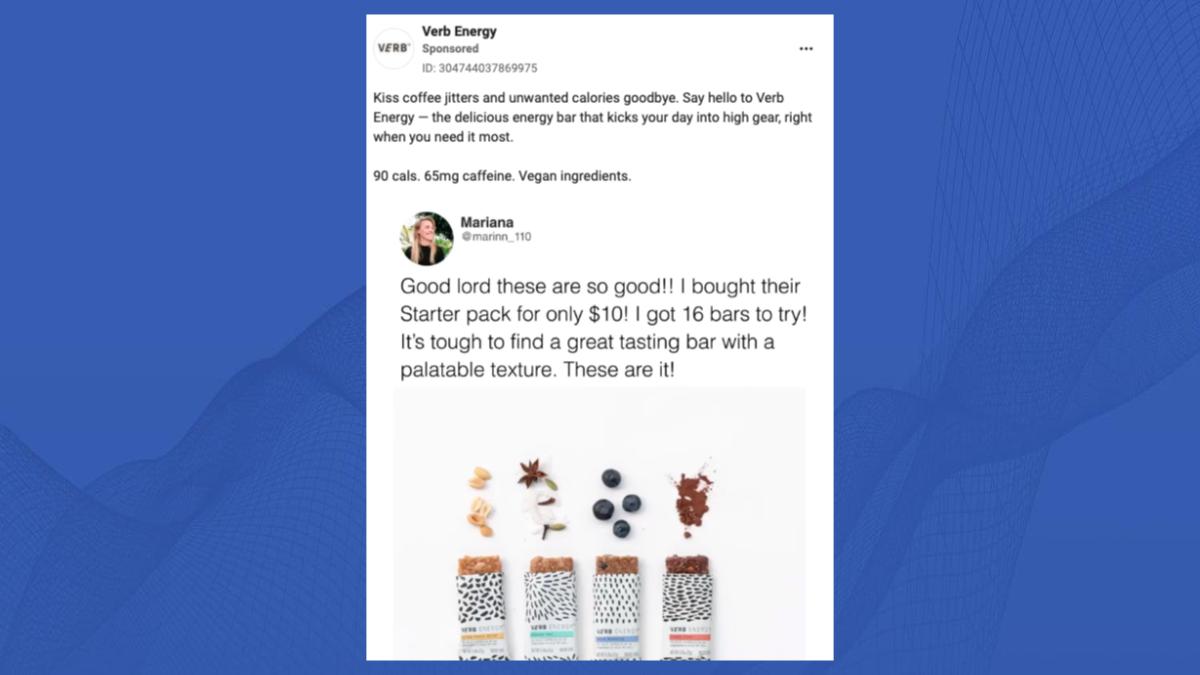Open the Verb Energy page name
The height and width of the screenshot is (675, 1200).
[459, 31]
